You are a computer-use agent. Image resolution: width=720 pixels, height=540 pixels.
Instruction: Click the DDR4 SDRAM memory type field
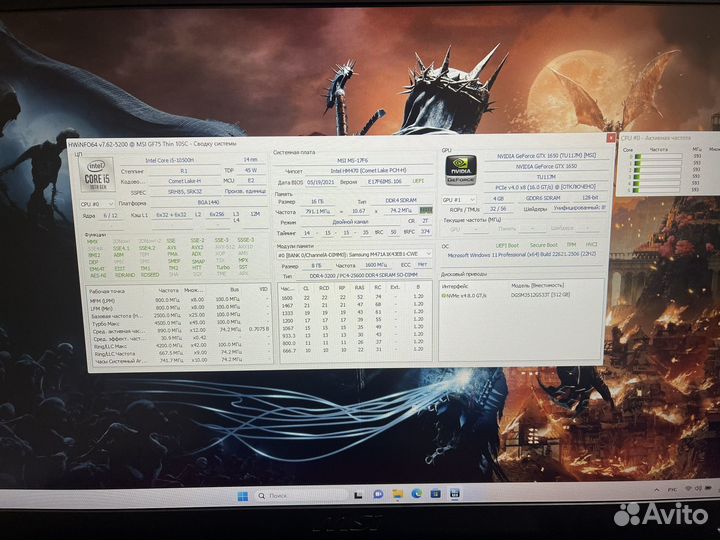click(x=401, y=201)
